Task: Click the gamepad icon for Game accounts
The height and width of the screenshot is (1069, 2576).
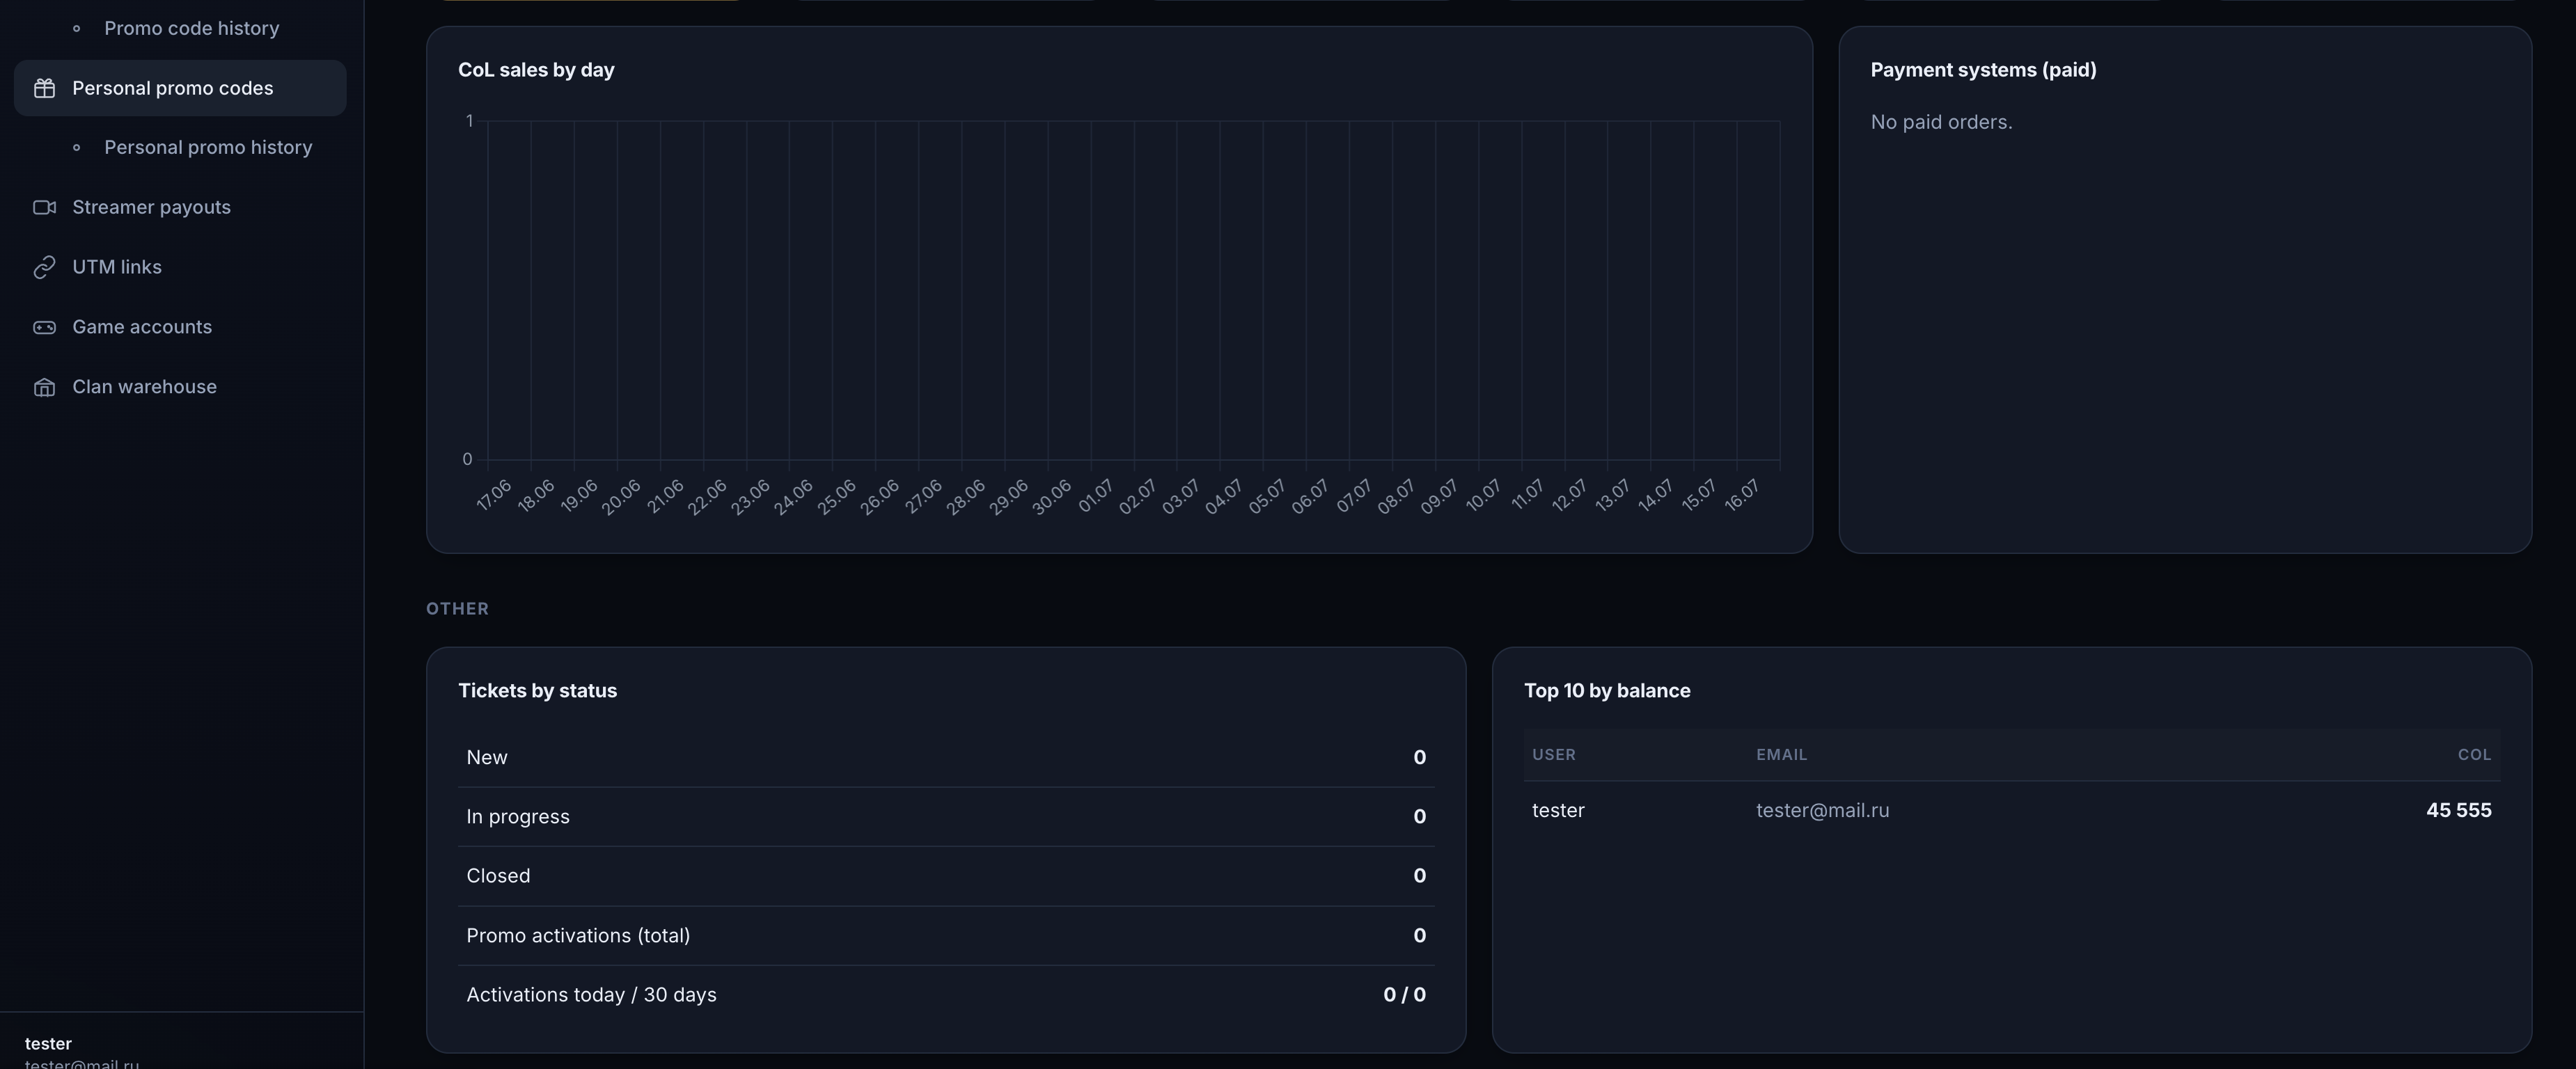Action: tap(44, 327)
